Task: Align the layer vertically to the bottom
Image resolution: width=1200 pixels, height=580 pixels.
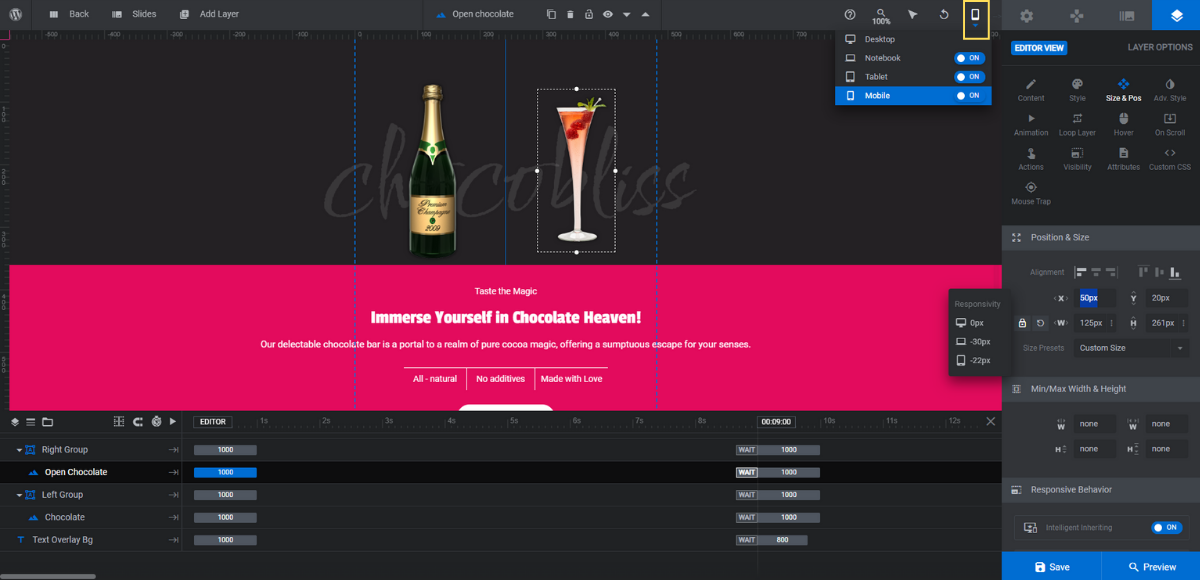Action: (x=1175, y=272)
